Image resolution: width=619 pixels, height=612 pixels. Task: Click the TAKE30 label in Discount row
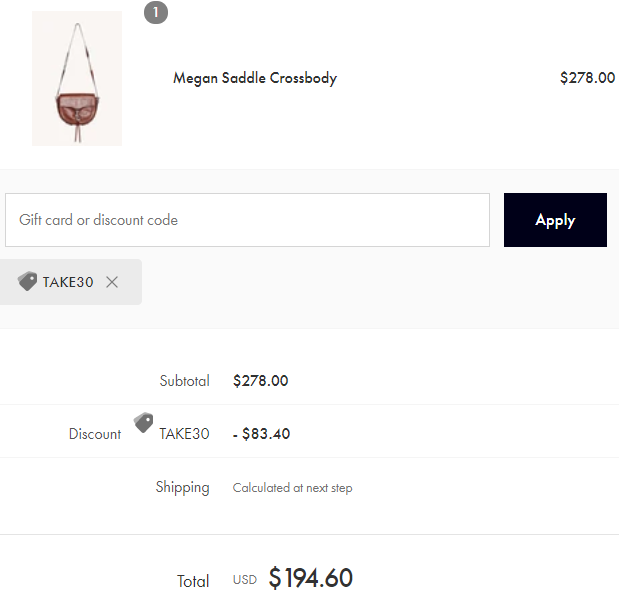pos(184,434)
